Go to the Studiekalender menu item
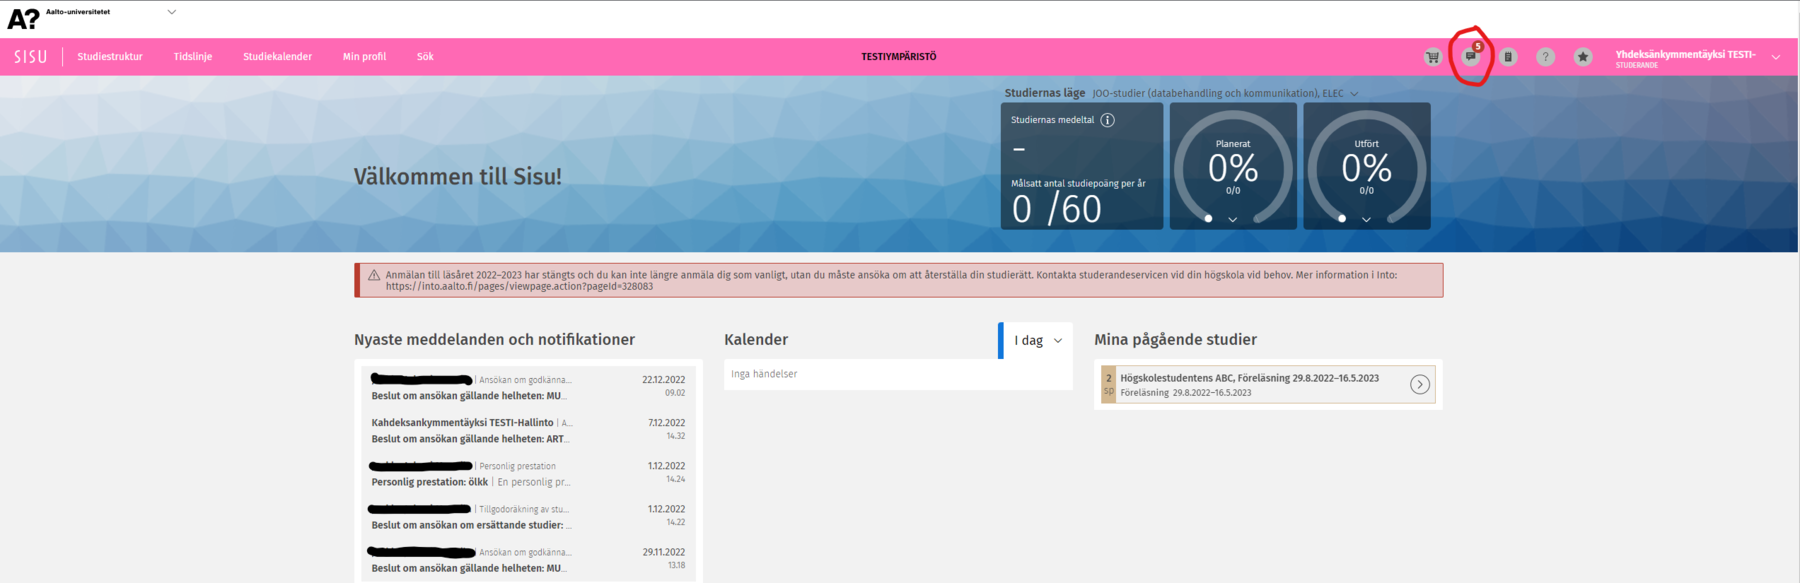Screen dimensions: 1800x583 point(277,57)
